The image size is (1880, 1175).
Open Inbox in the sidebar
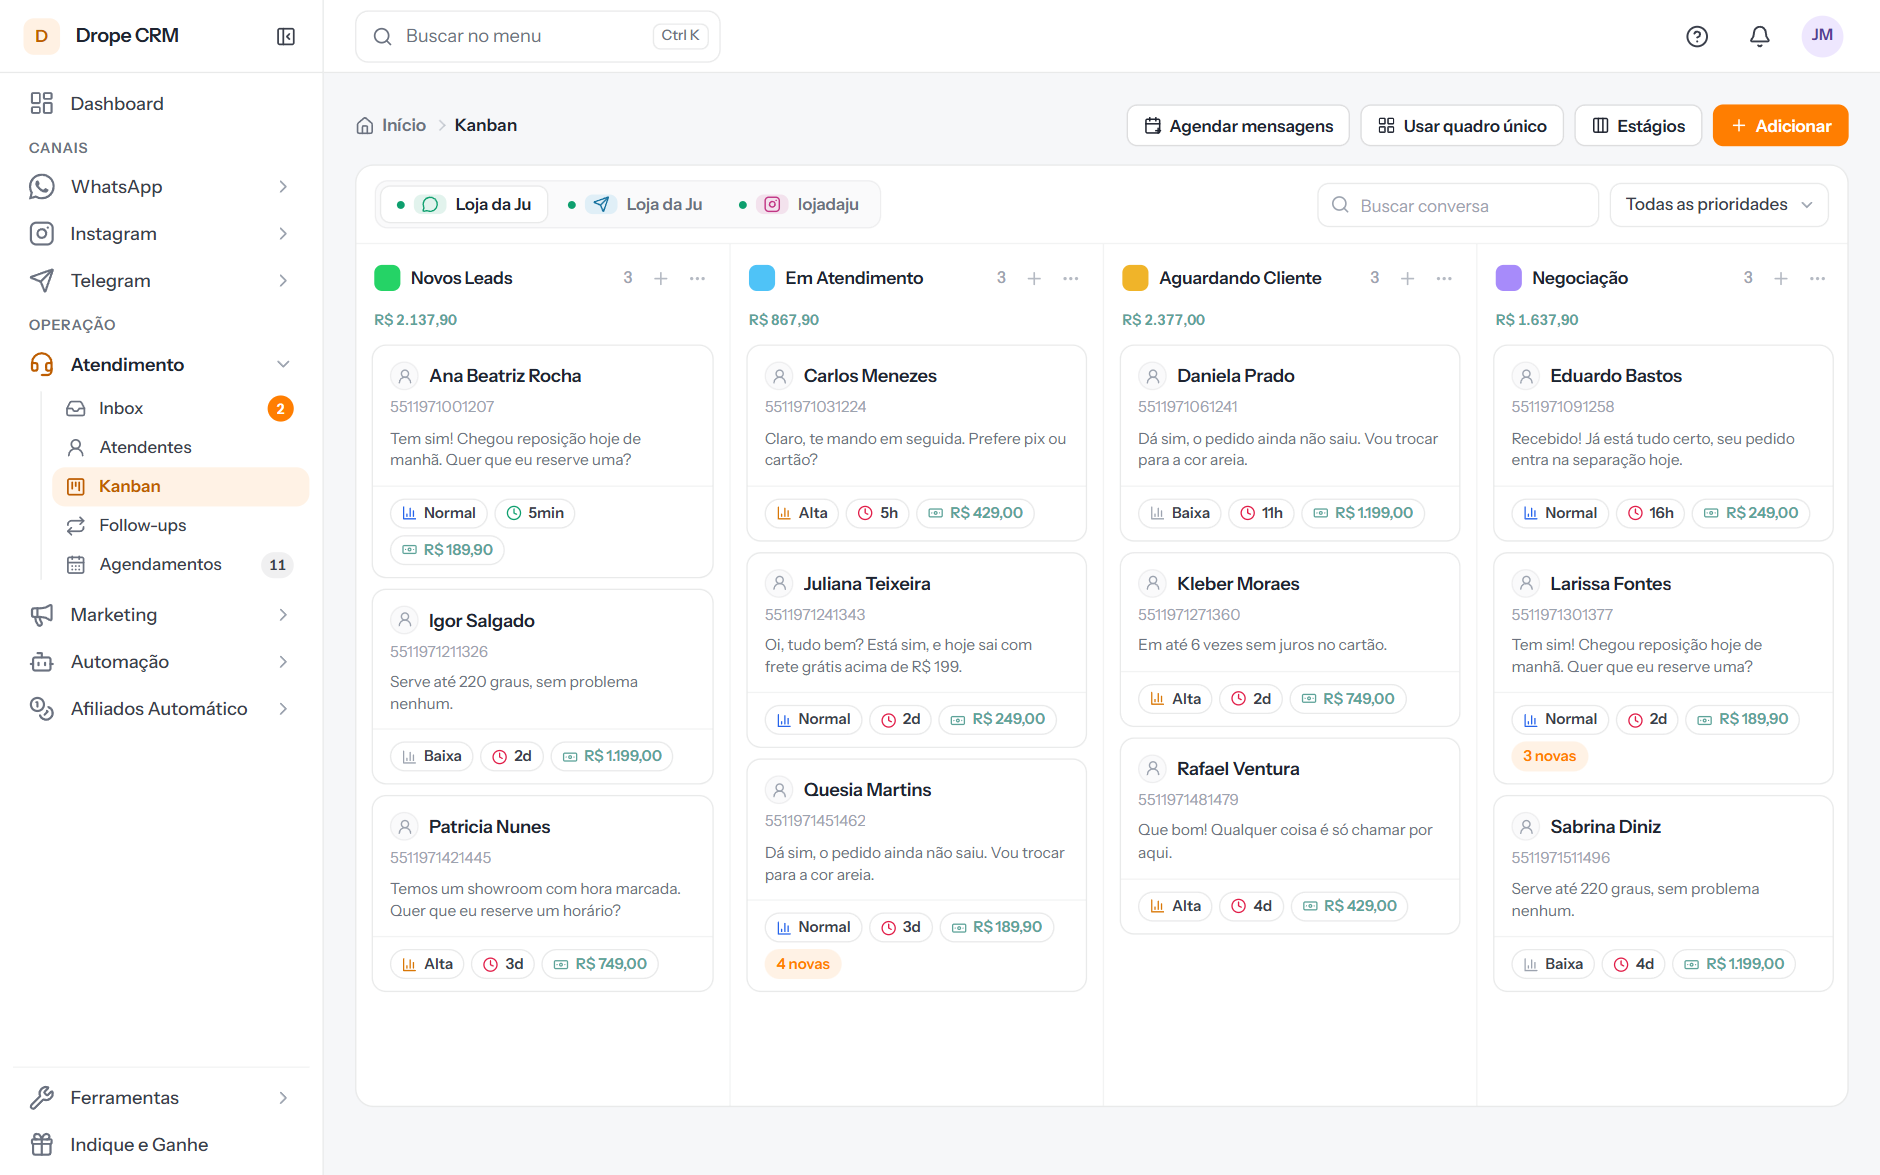181,408
